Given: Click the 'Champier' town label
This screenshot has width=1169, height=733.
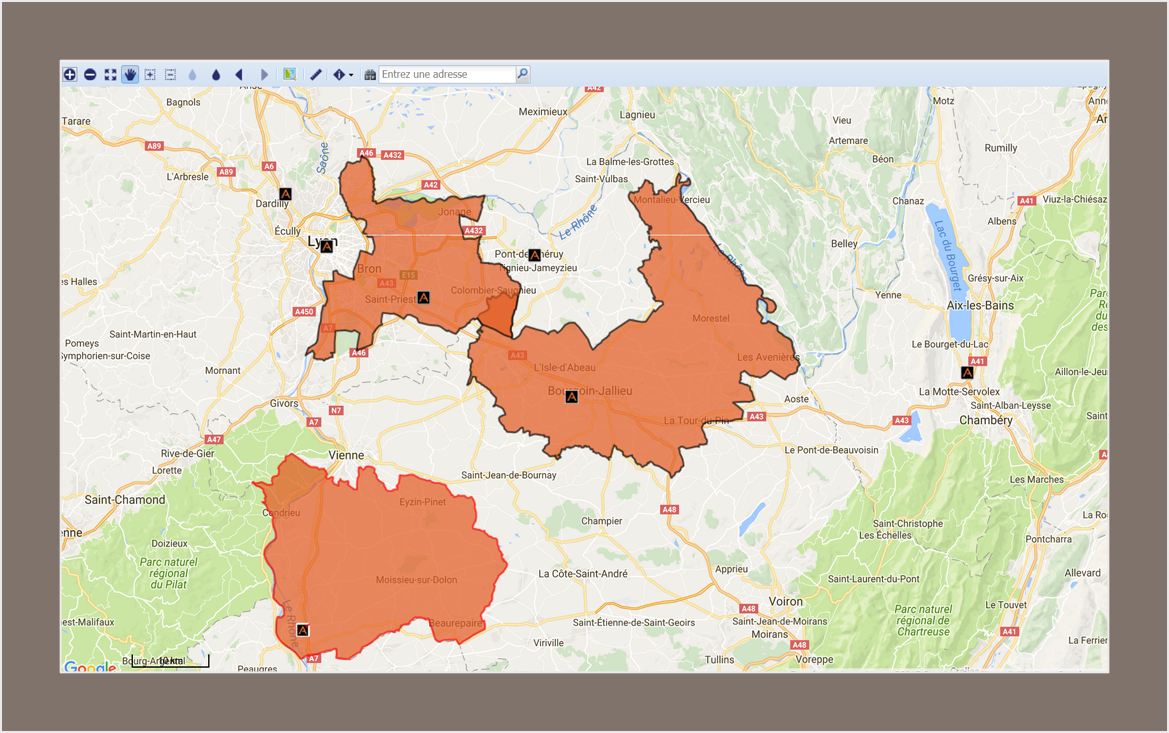Looking at the screenshot, I should [x=602, y=521].
